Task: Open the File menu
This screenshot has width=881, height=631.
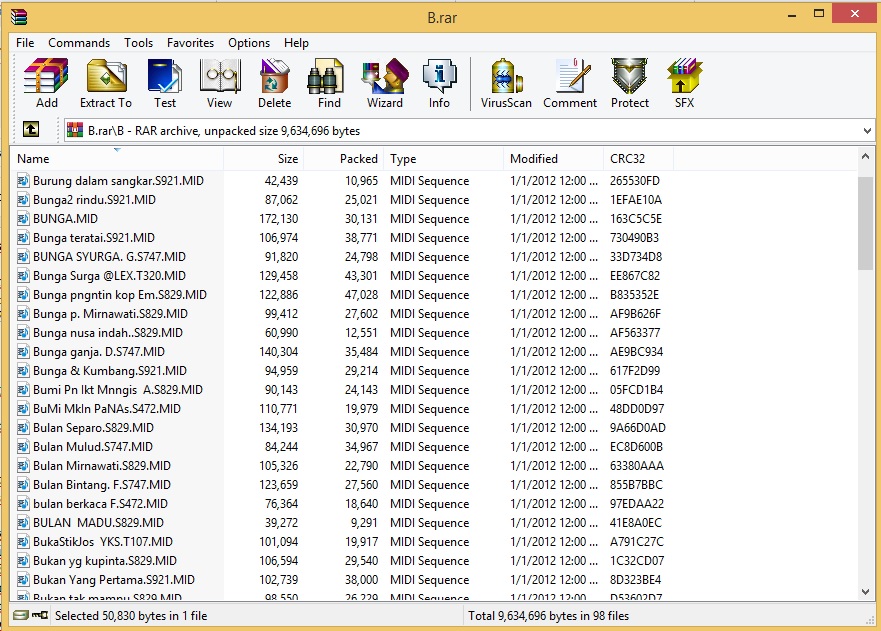Action: 25,43
